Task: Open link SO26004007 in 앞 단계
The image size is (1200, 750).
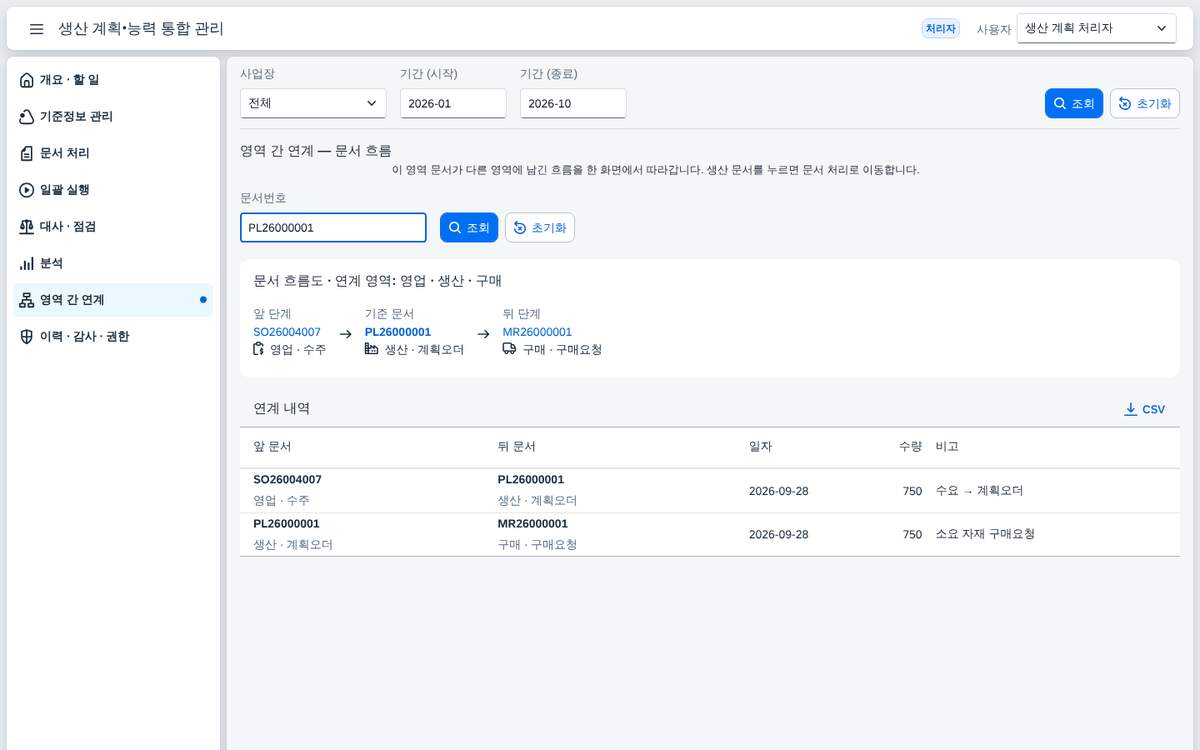Action: tap(287, 332)
